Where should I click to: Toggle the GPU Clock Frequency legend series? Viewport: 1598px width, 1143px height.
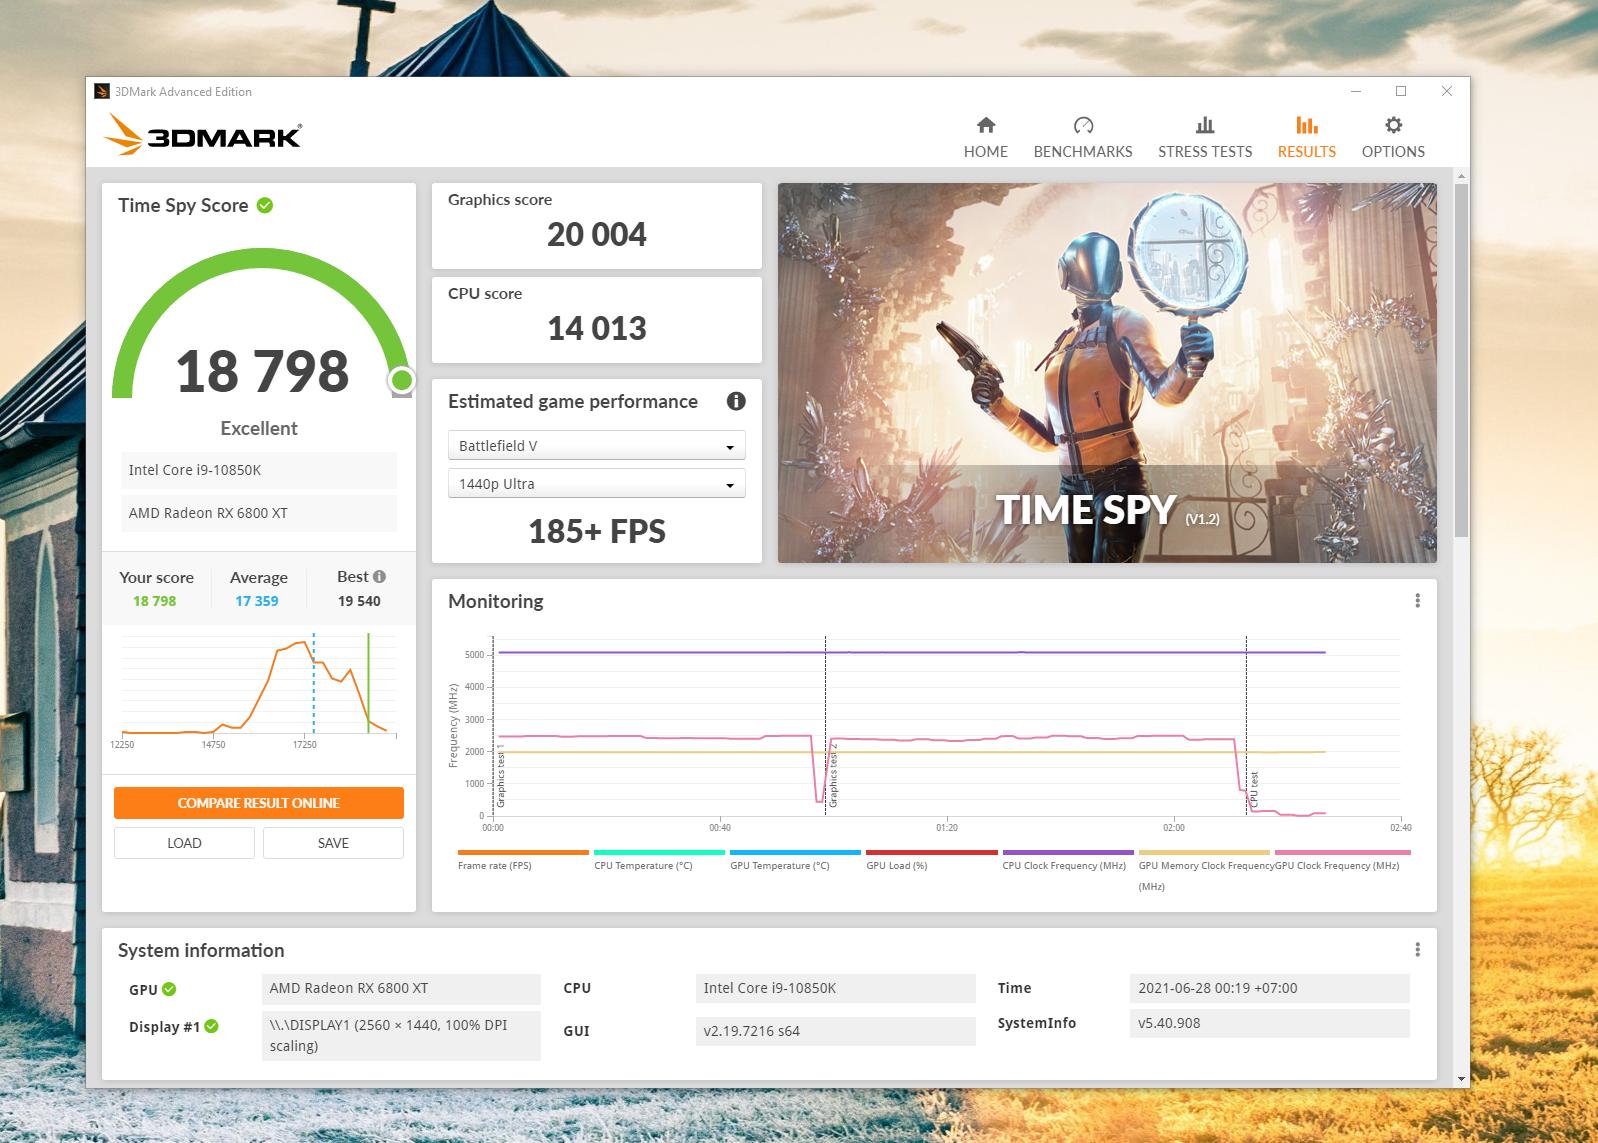(x=1342, y=859)
